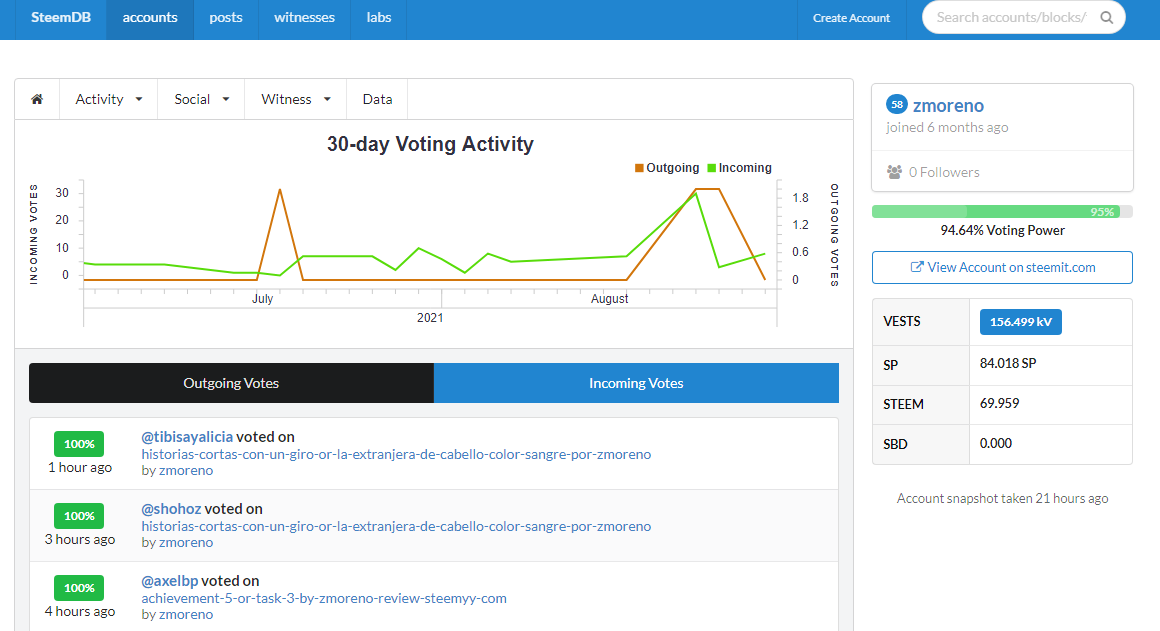Open @axelbp voter profile

pos(170,581)
